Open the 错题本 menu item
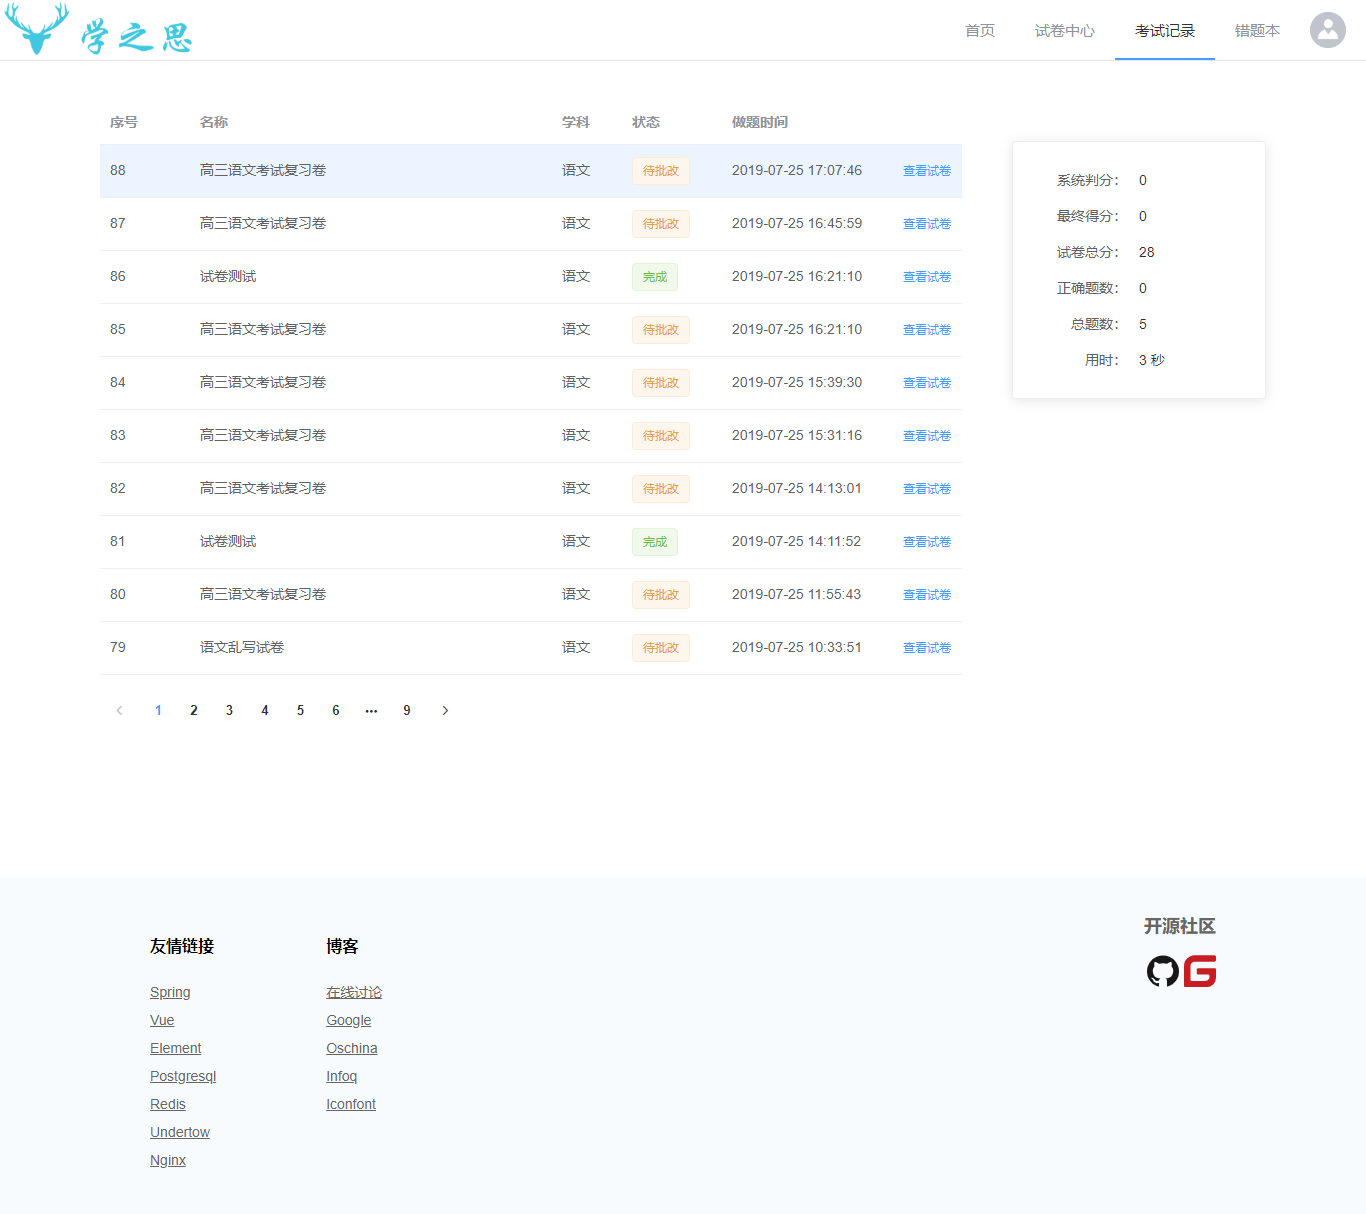Image resolution: width=1366 pixels, height=1214 pixels. (x=1256, y=31)
